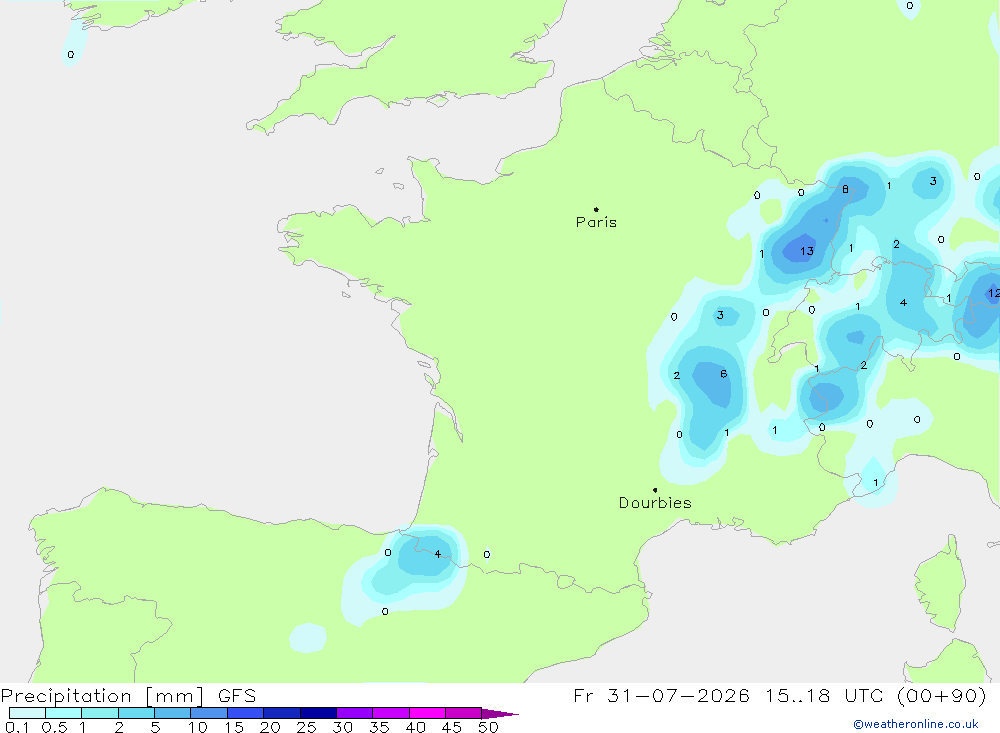The height and width of the screenshot is (733, 1000).
Task: Click the 13 mm precipitation value
Action: coord(807,251)
